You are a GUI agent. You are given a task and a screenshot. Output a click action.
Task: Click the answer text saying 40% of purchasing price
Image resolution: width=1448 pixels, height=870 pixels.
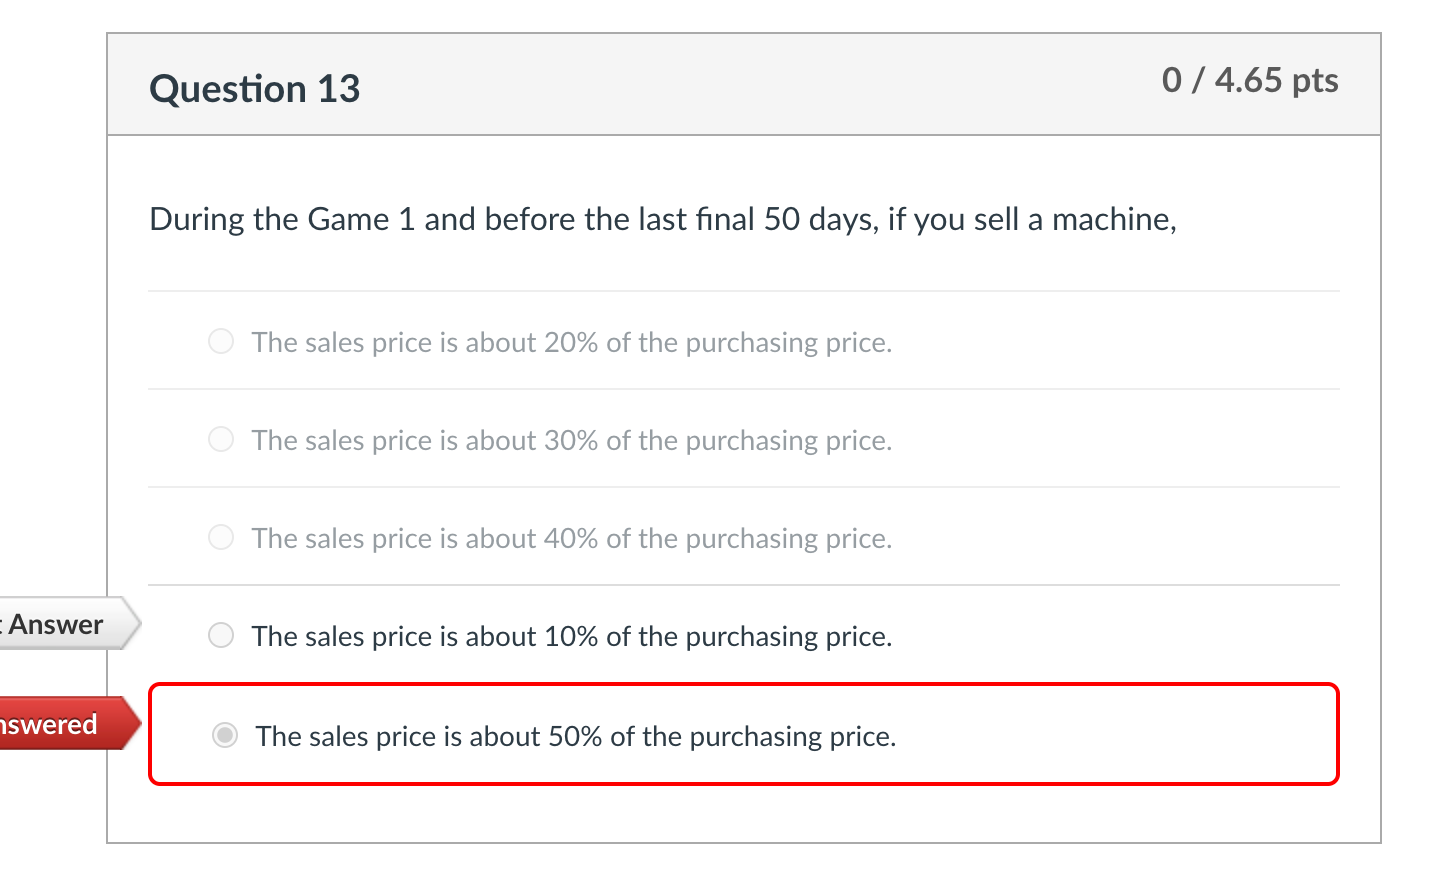pos(572,538)
